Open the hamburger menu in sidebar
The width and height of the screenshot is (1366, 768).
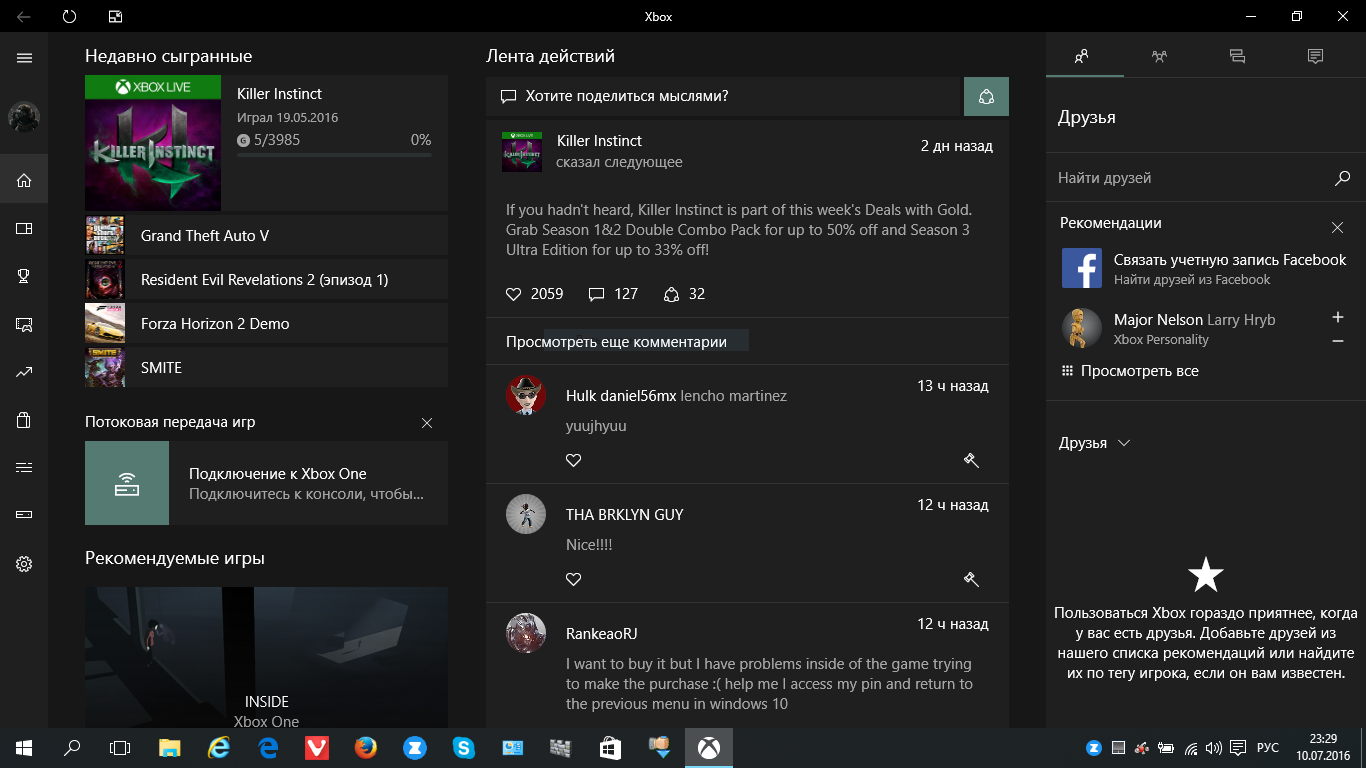pos(24,58)
